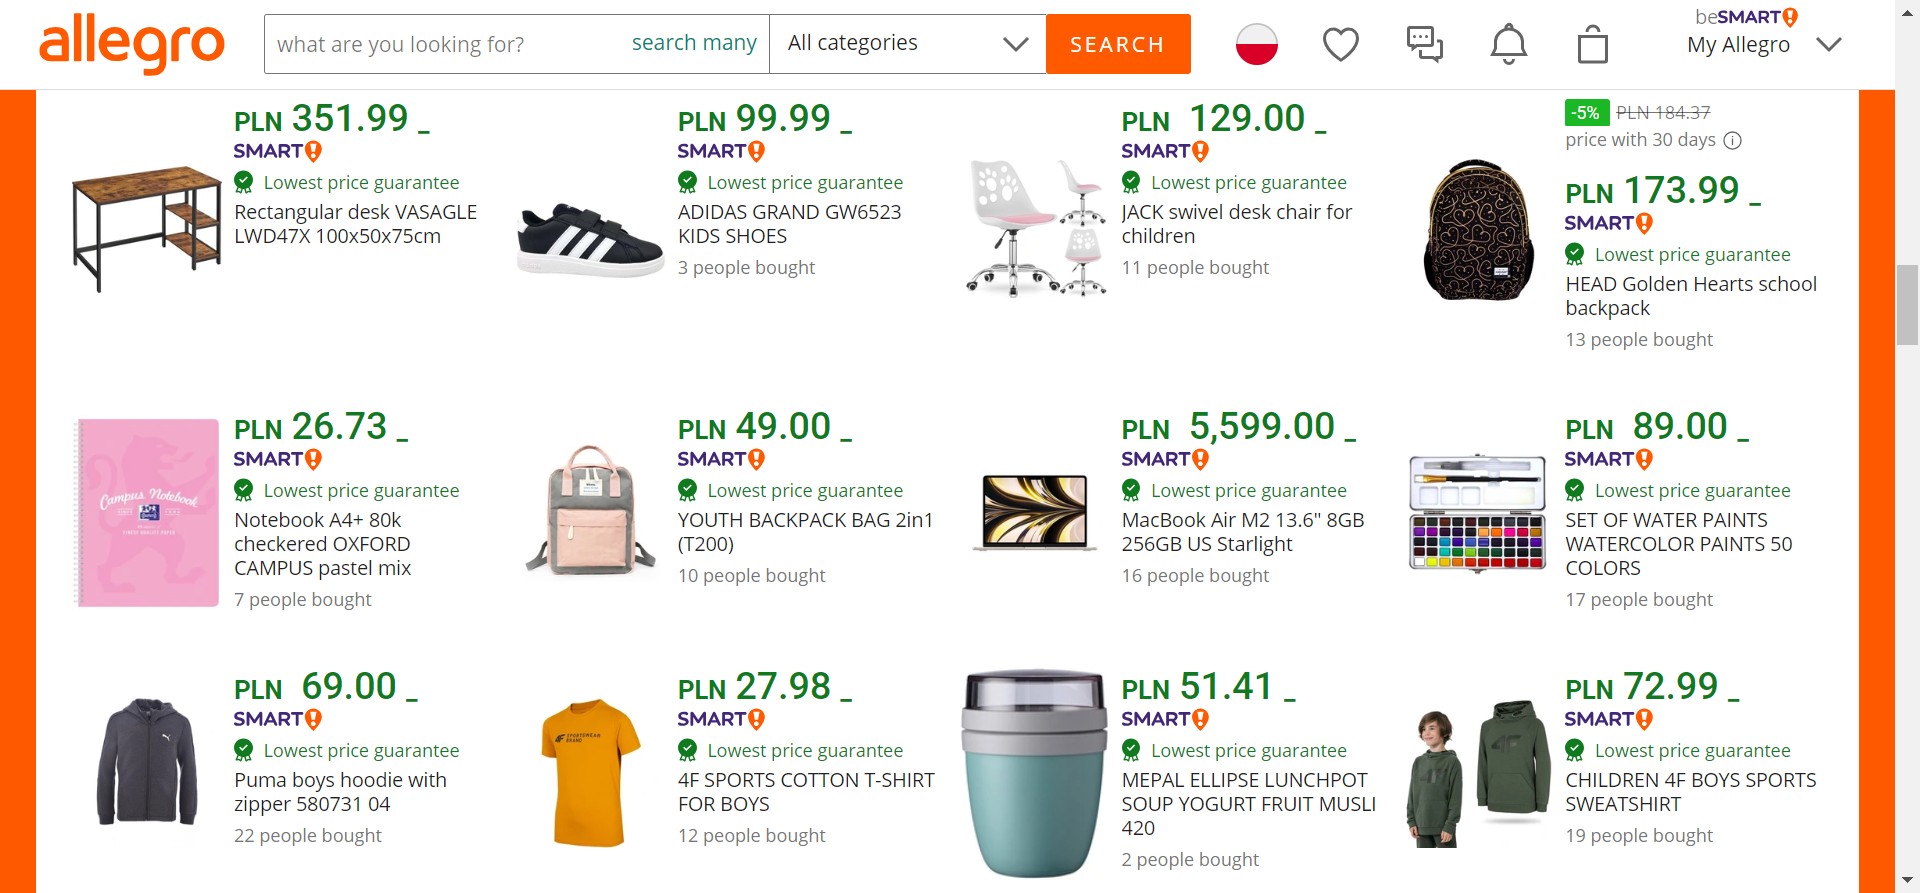
Task: Open the MacBook Air M2 thumbnail
Action: coord(1035,512)
